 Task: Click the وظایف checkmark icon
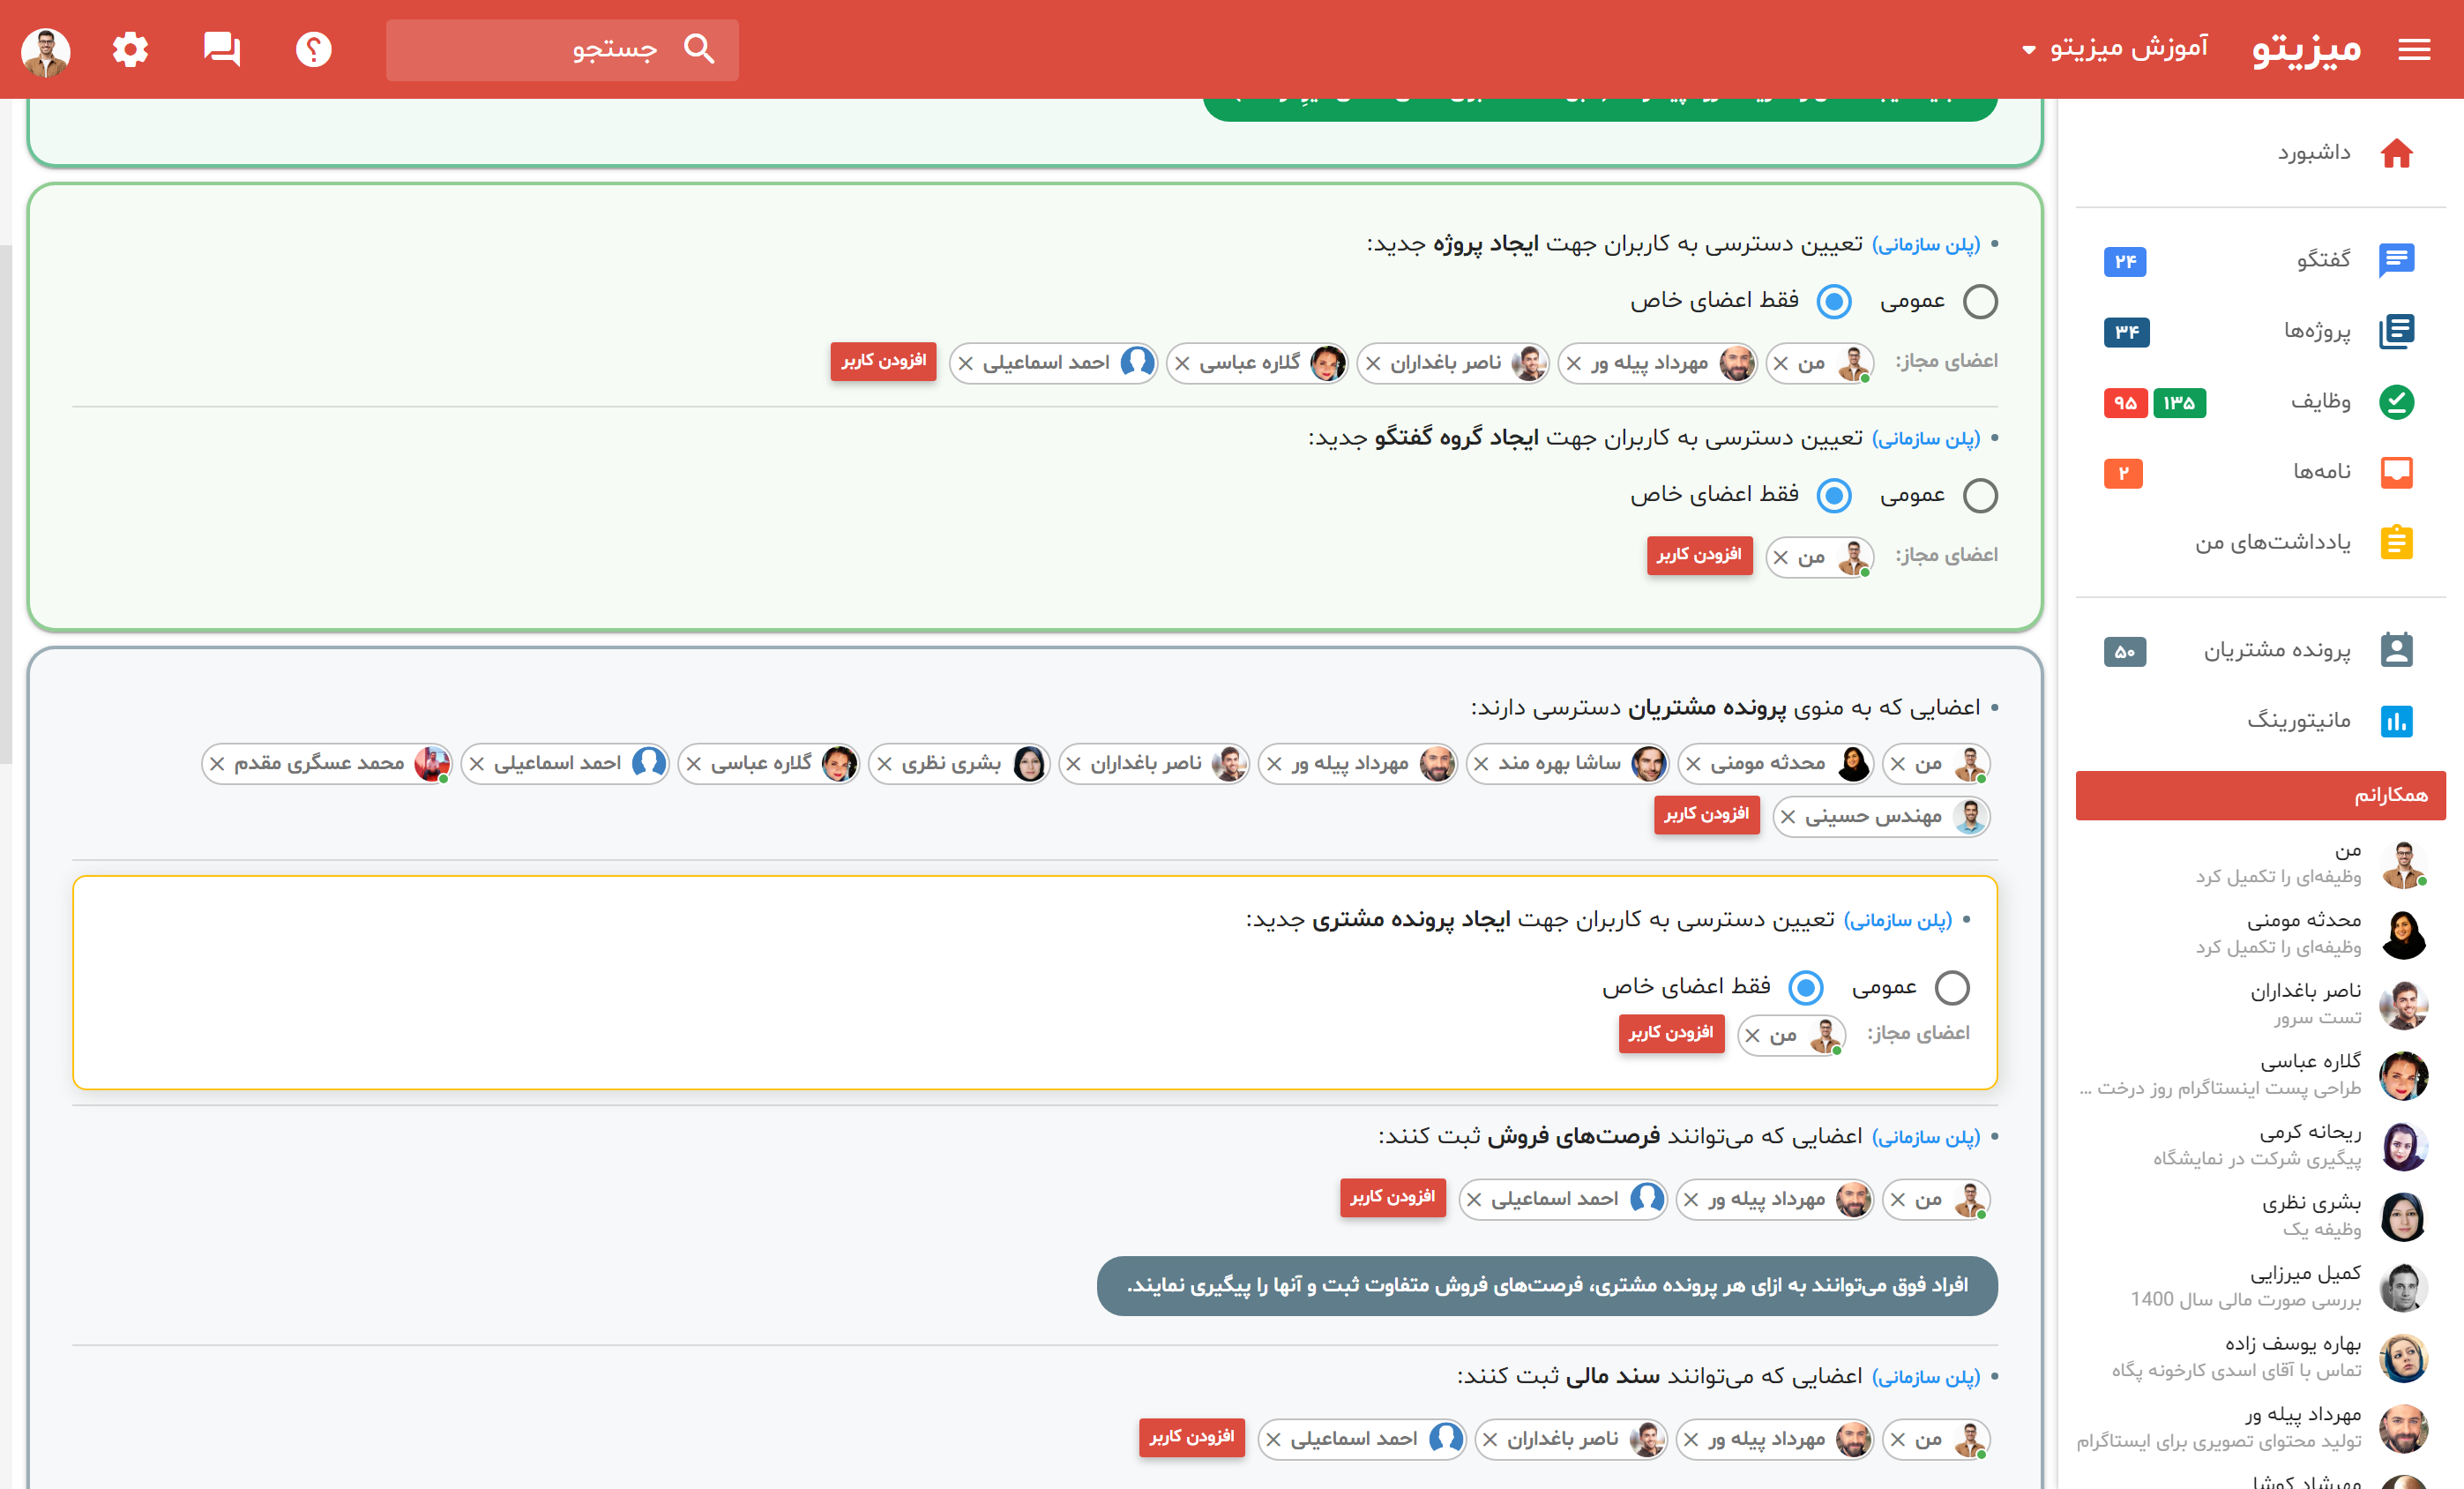coord(2396,402)
